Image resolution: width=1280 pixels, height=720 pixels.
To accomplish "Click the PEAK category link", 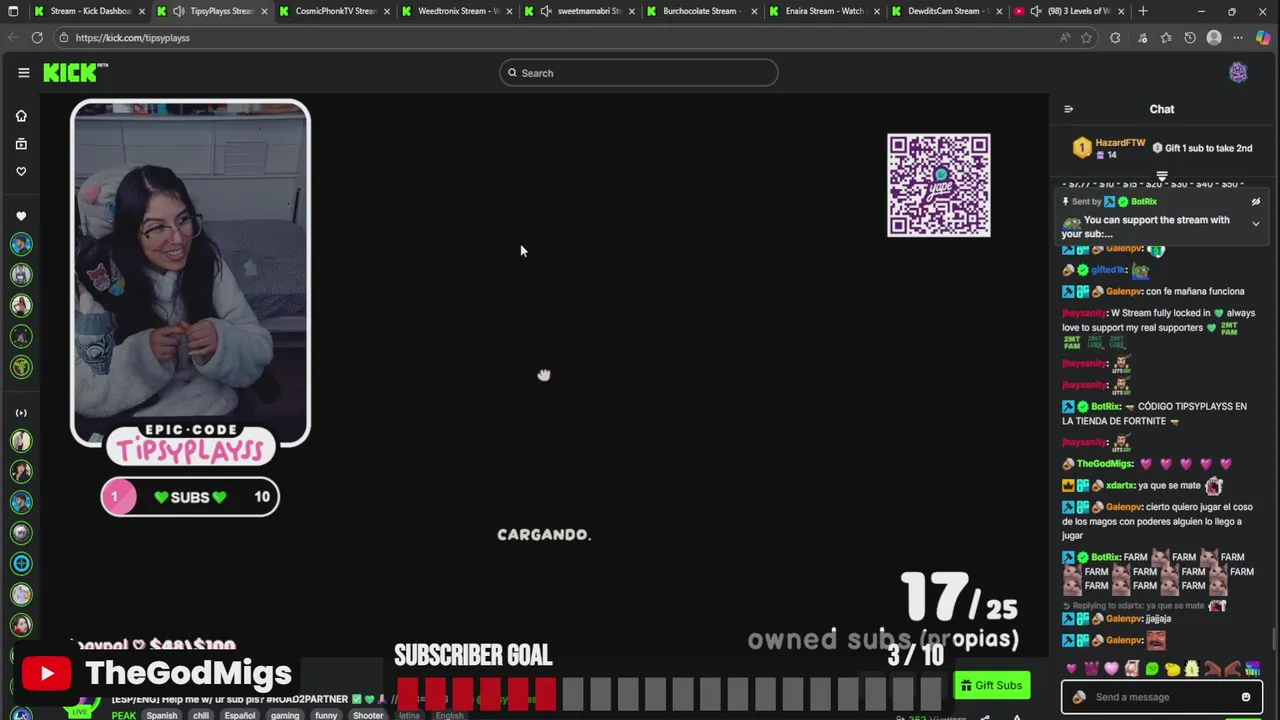I will 124,715.
